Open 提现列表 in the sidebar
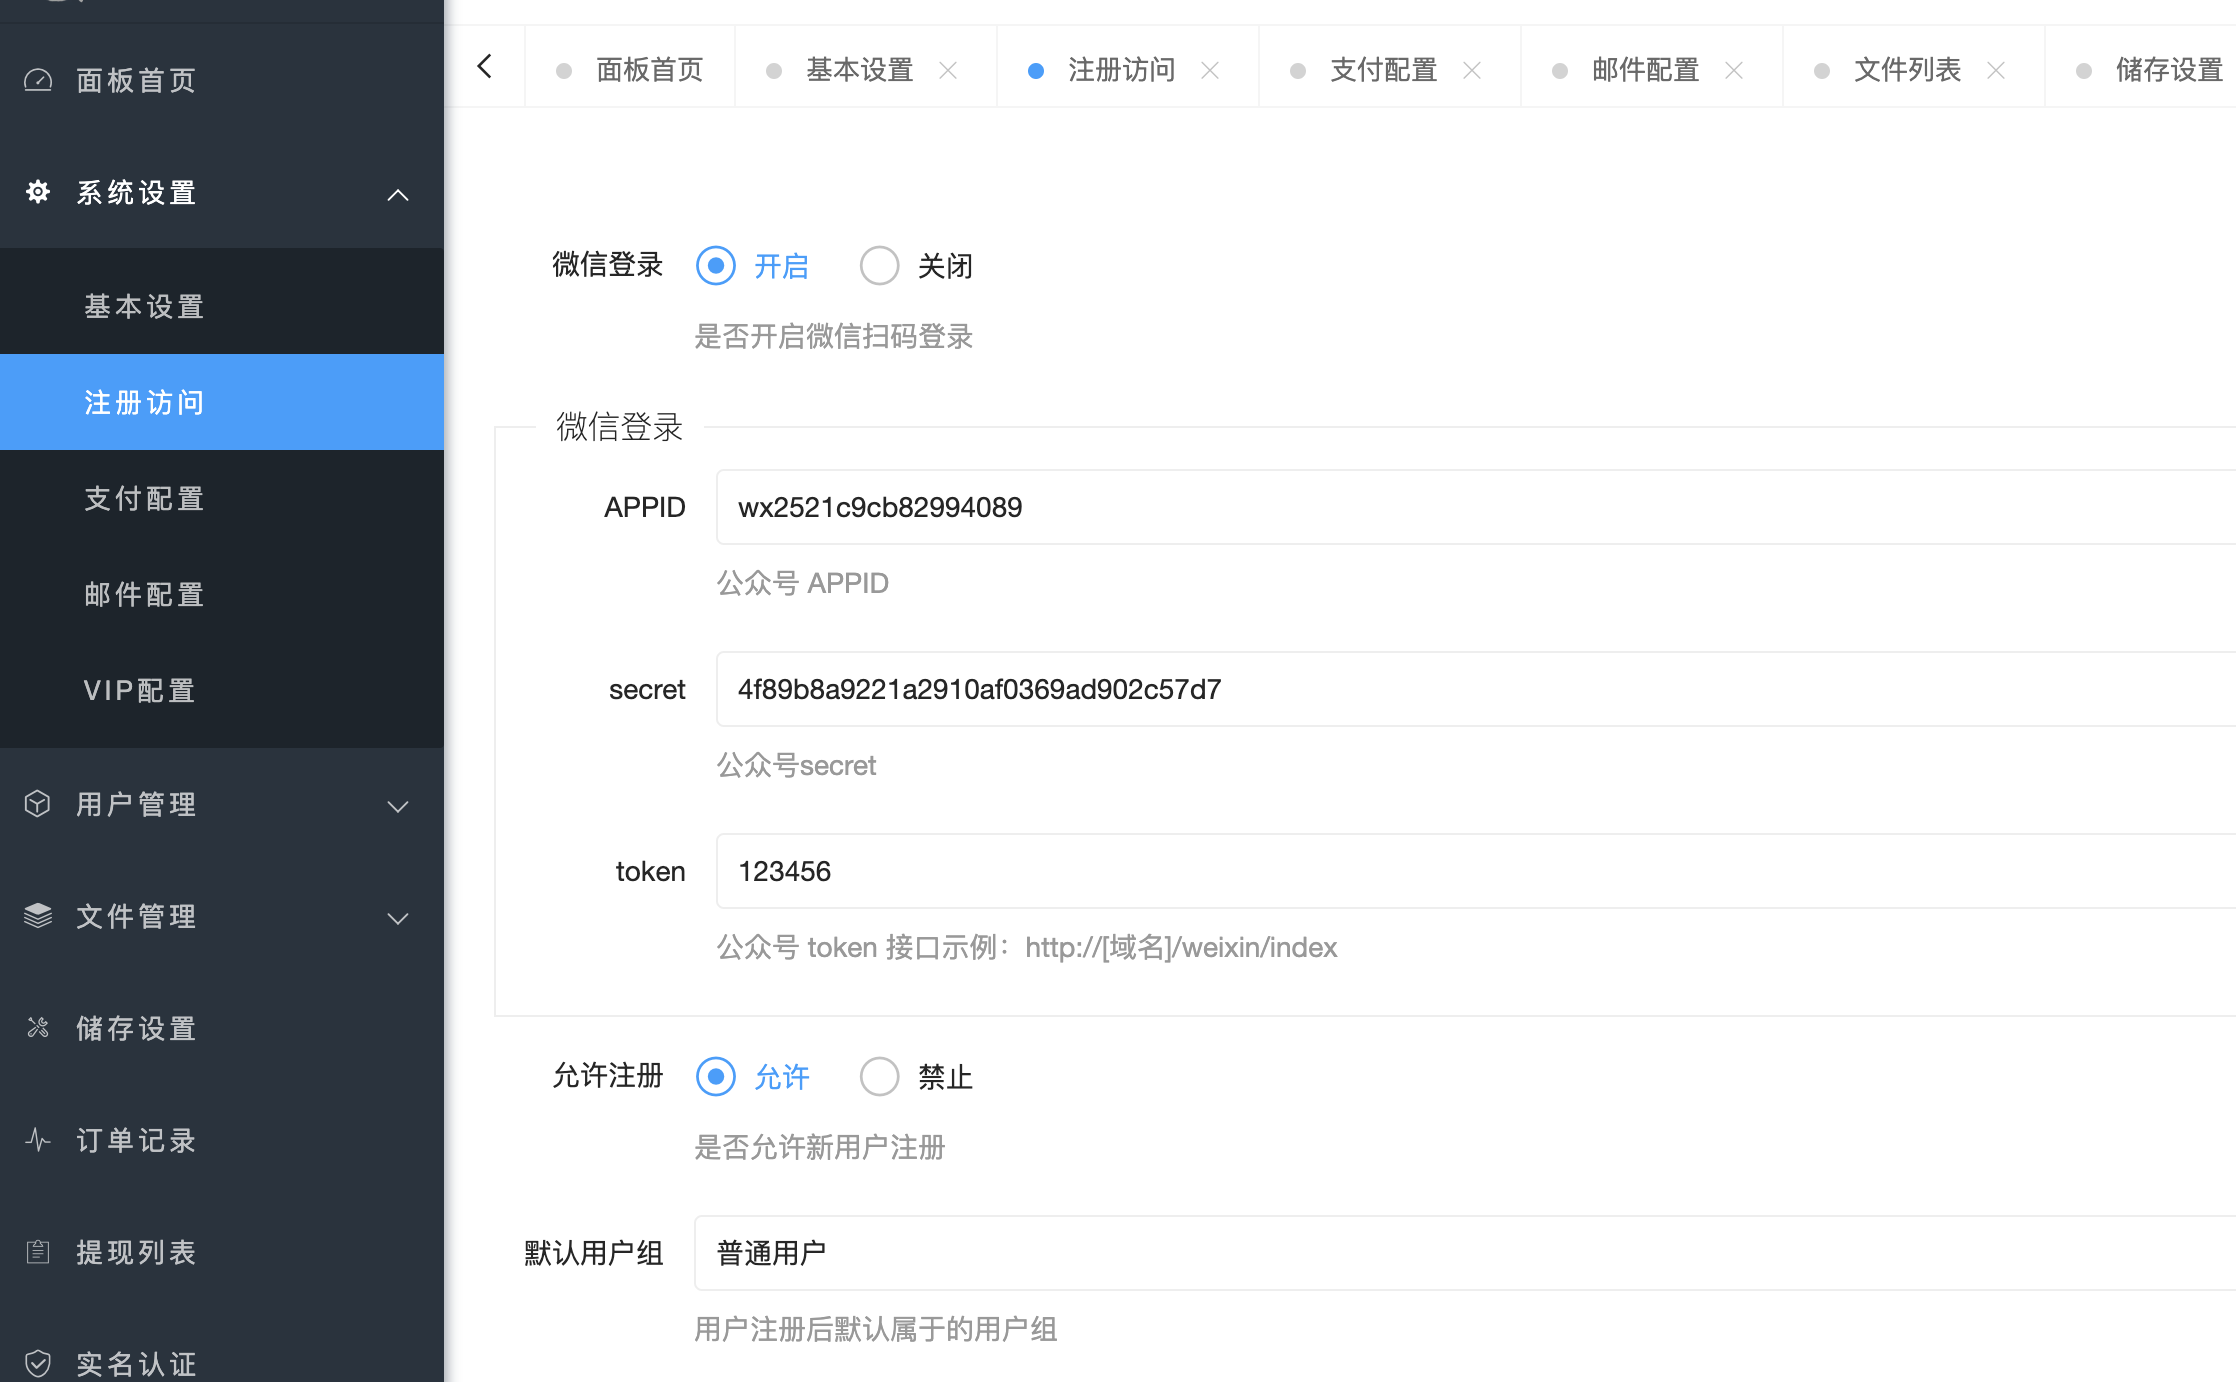The image size is (2236, 1382). pos(222,1252)
